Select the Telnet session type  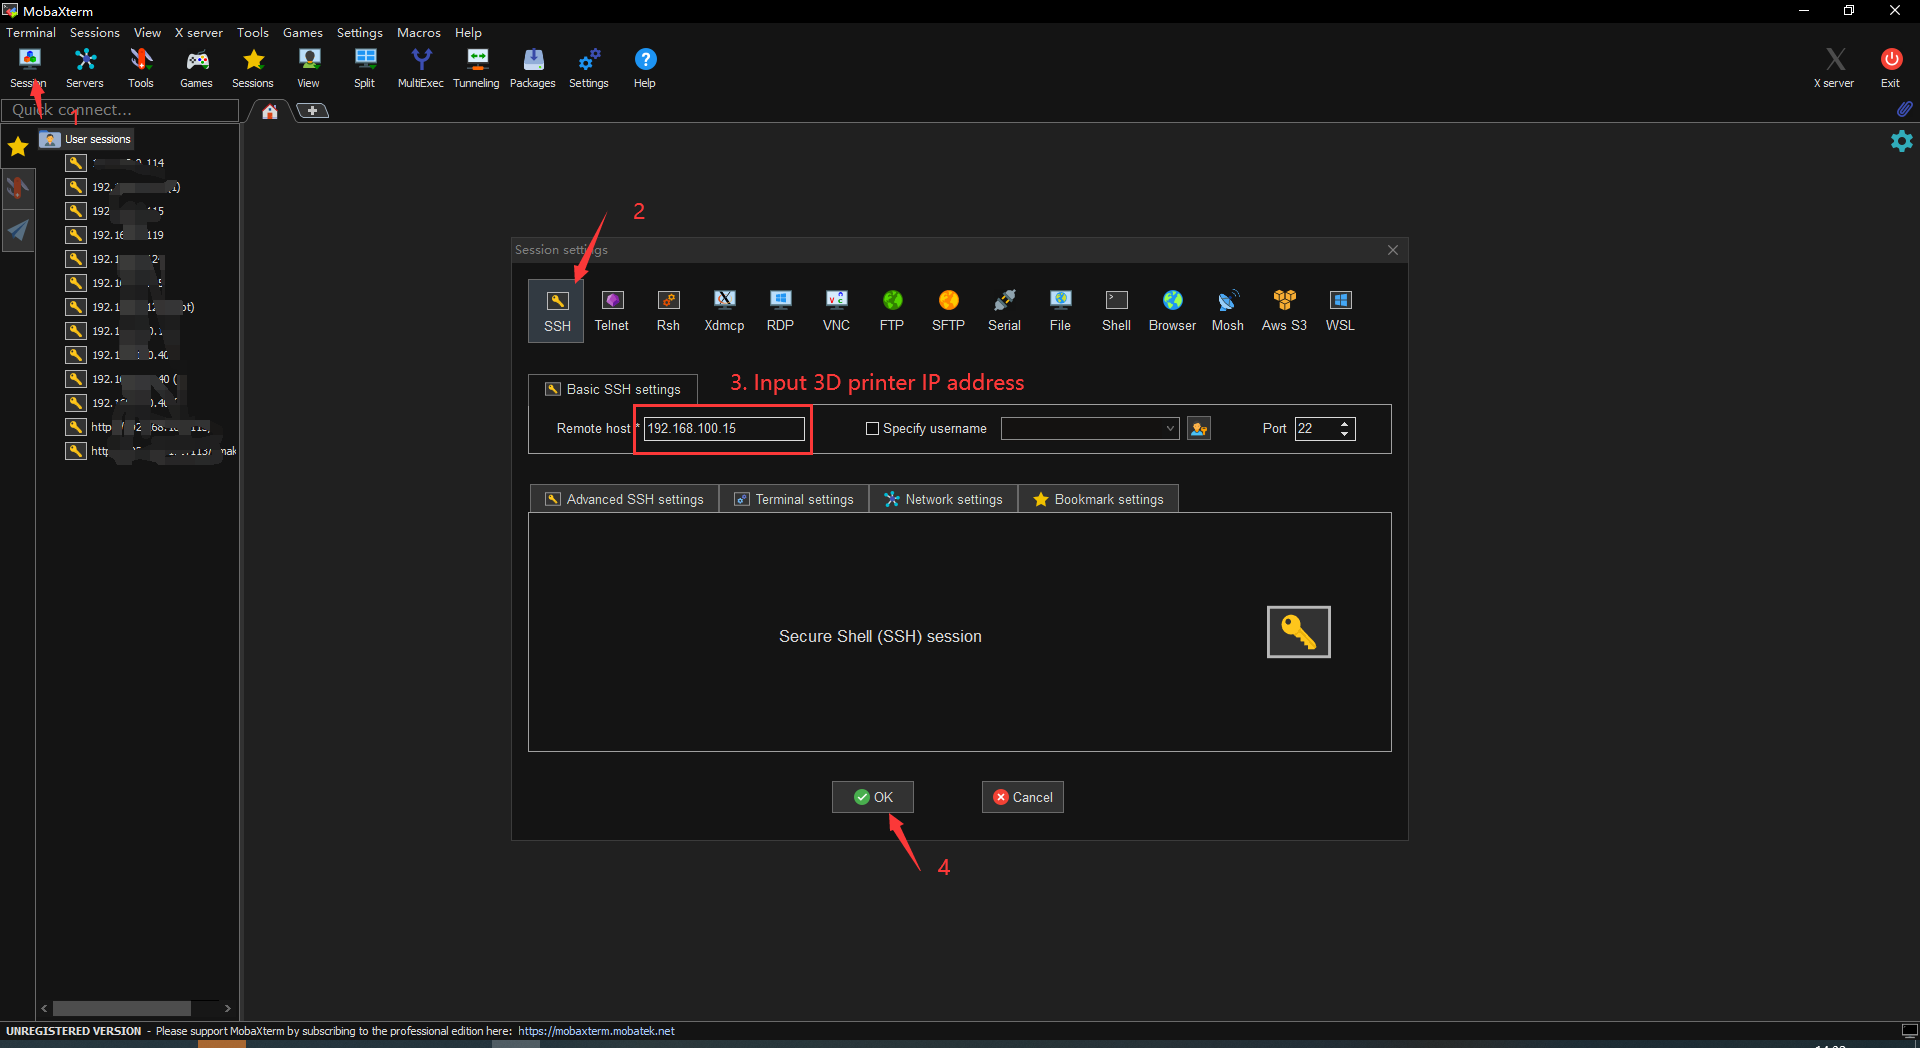pyautogui.click(x=612, y=311)
